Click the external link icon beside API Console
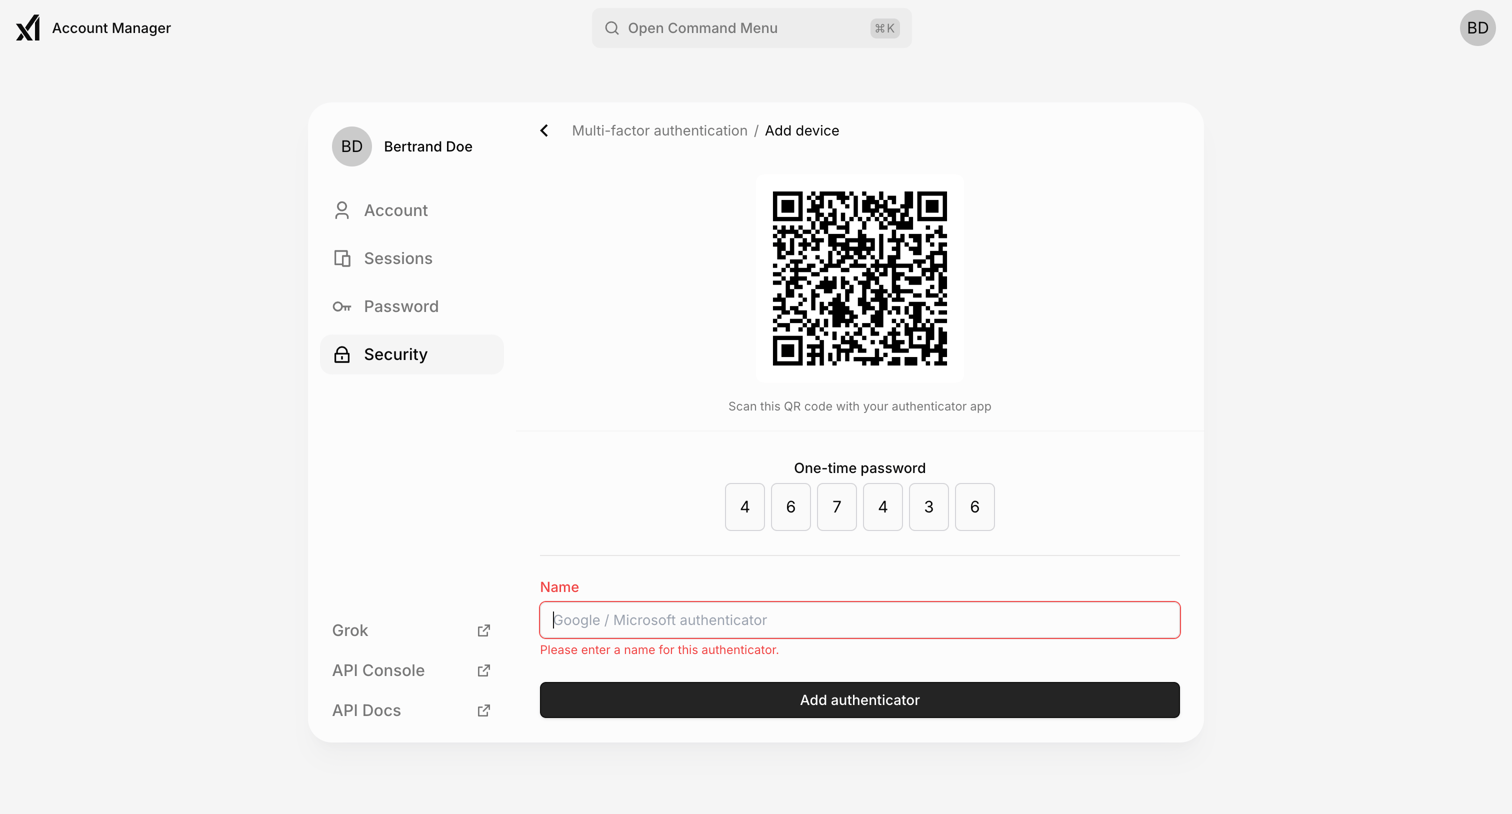Viewport: 1512px width, 814px height. (x=484, y=671)
